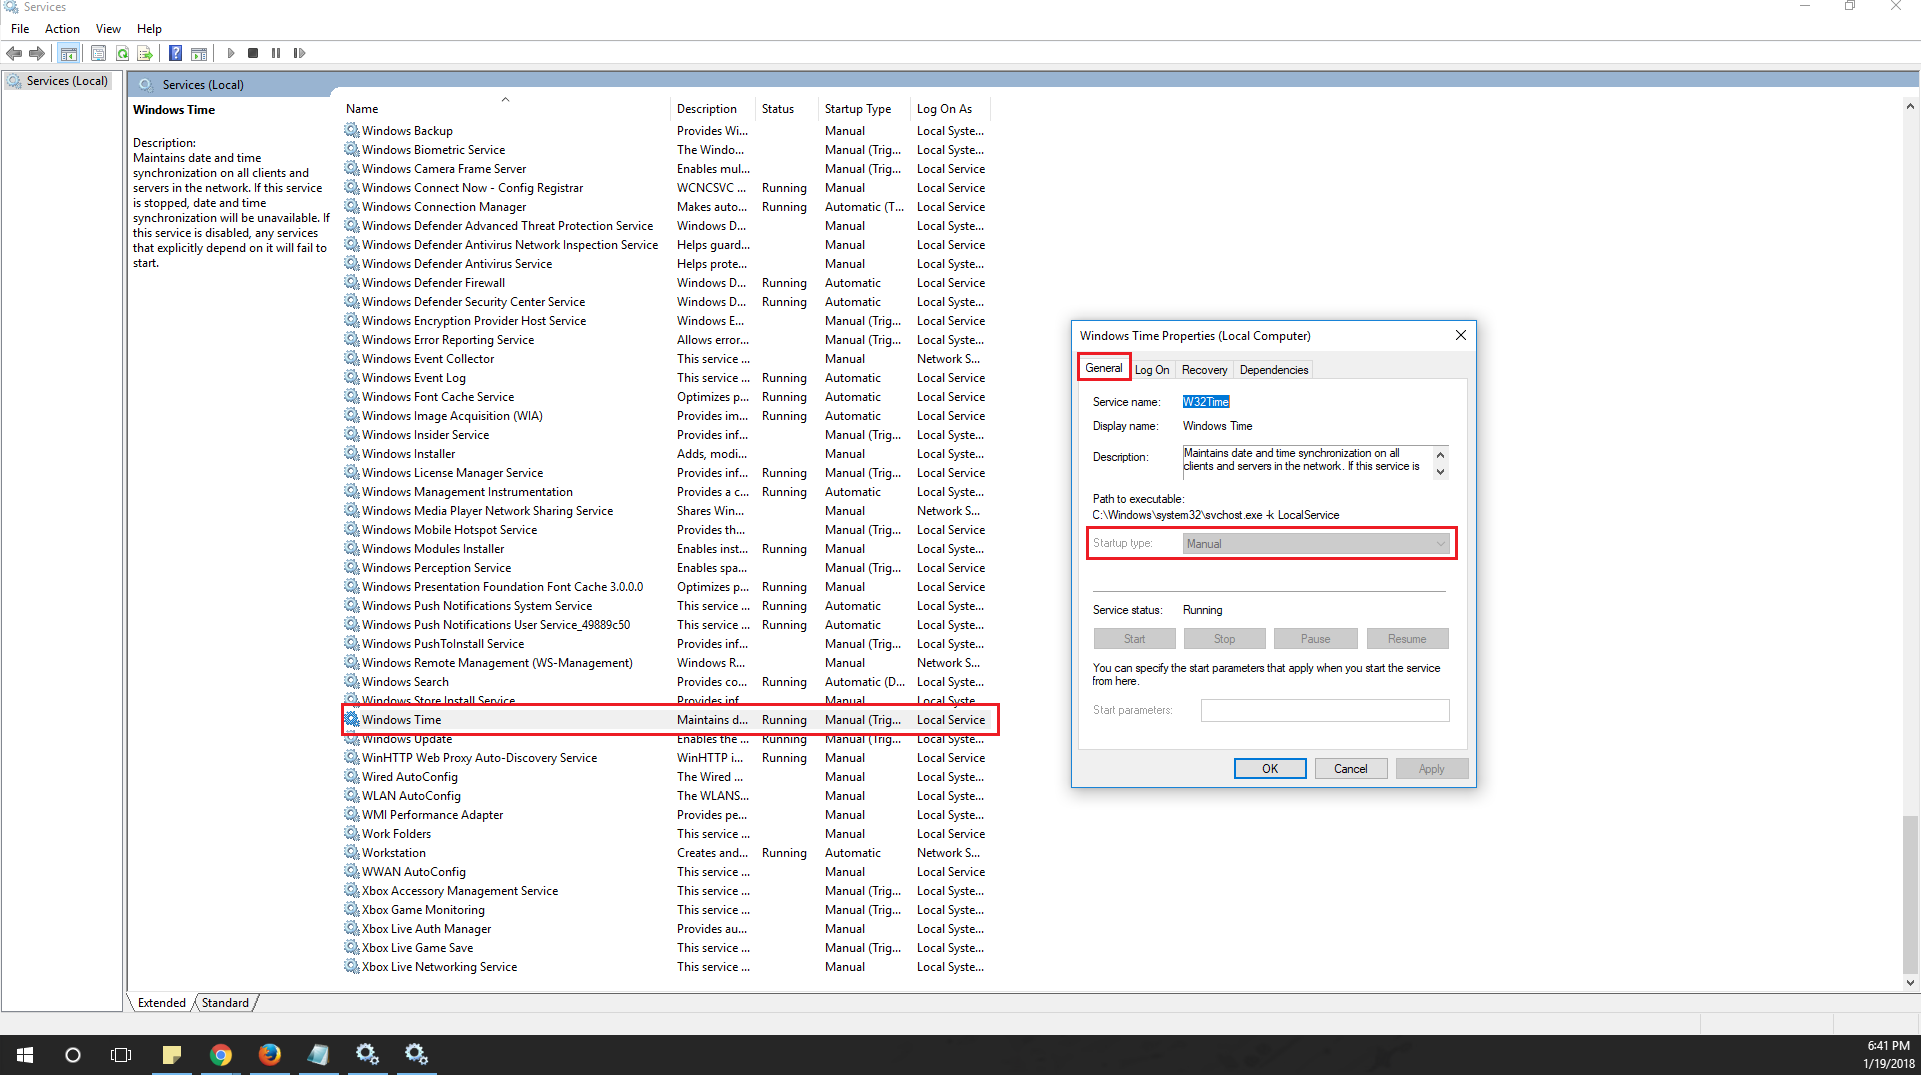Viewport: 1921px width, 1075px height.
Task: Click the Refresh toolbar icon
Action: click(x=122, y=53)
